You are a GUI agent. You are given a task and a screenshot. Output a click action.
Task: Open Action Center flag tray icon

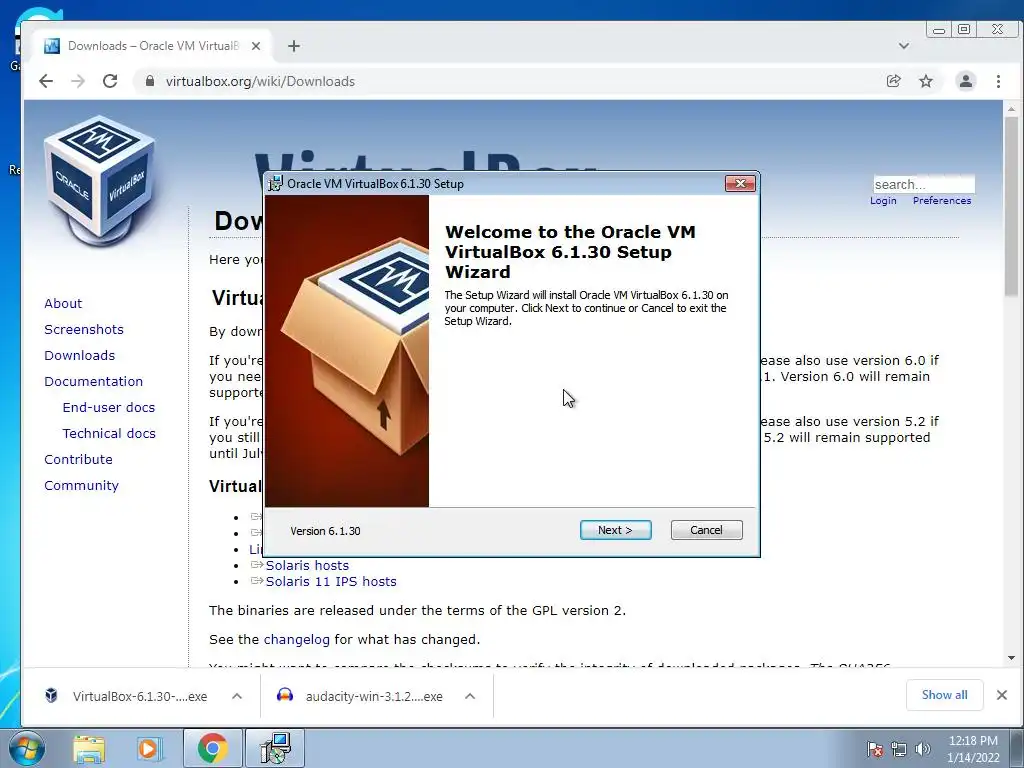(875, 749)
